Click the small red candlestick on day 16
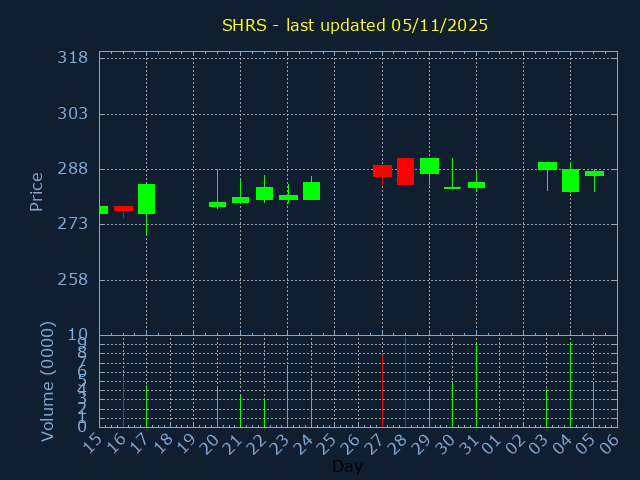 [x=123, y=208]
